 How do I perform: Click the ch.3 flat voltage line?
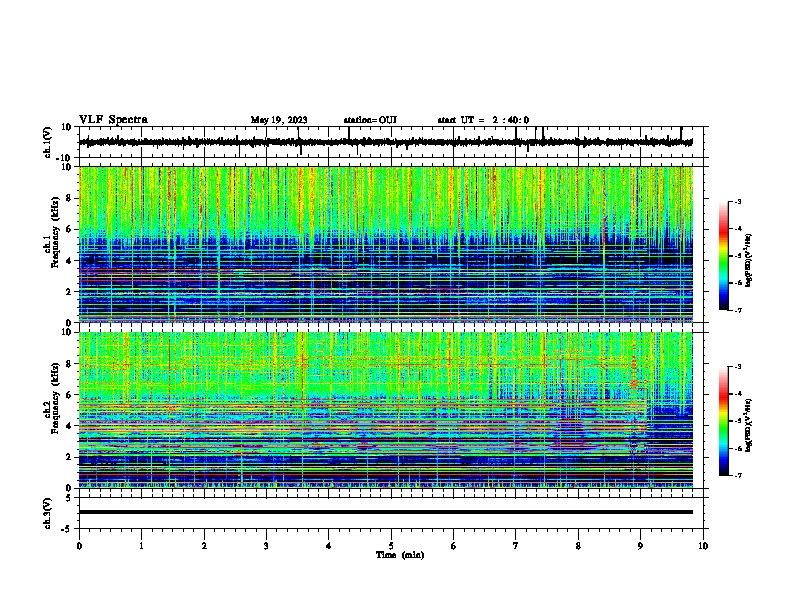(x=386, y=512)
